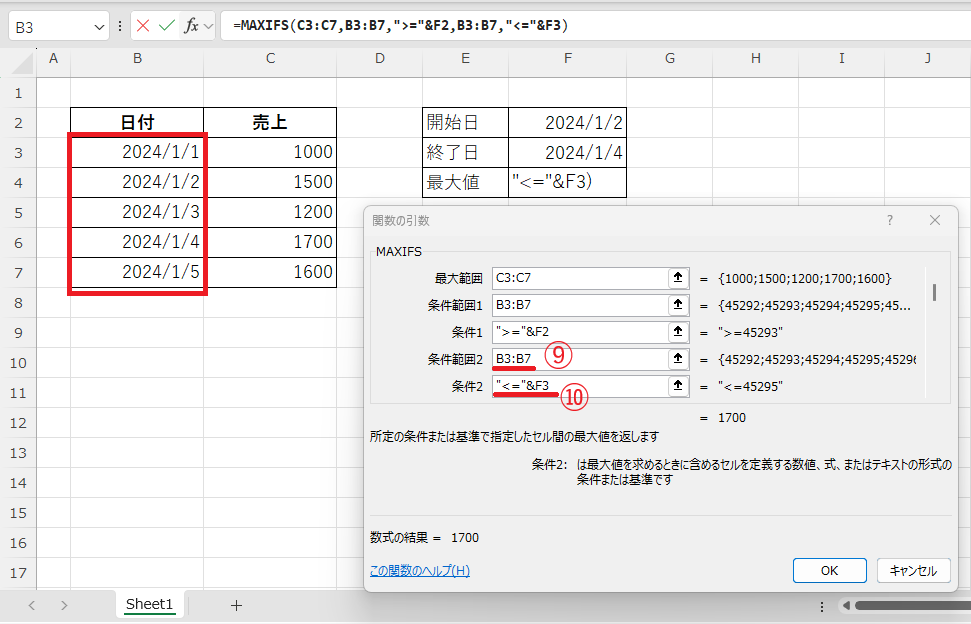Click the previous sheet navigation arrow
The width and height of the screenshot is (971, 624).
click(x=32, y=605)
